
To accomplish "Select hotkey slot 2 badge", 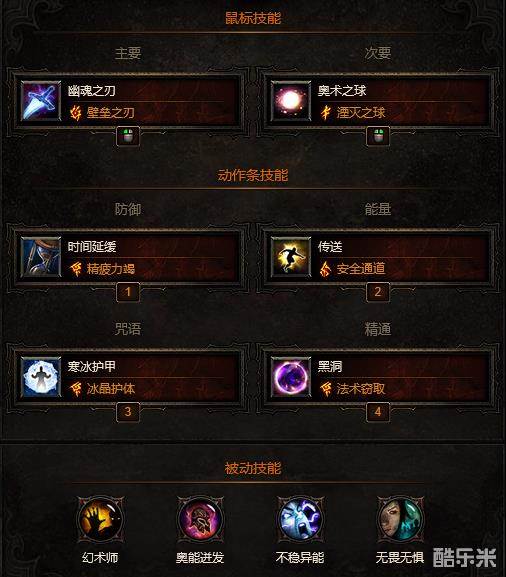I will [378, 292].
